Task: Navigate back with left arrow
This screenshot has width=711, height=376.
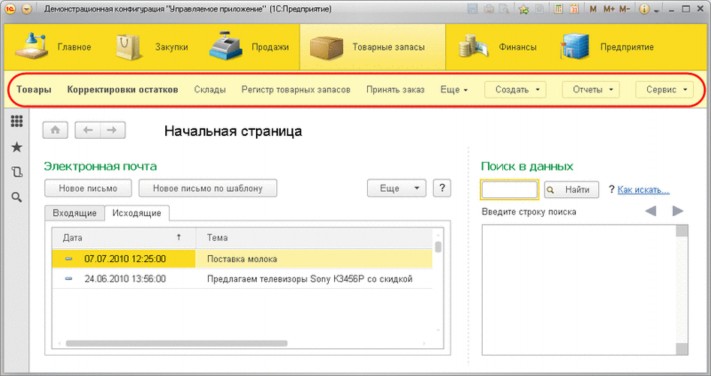Action: (x=88, y=130)
